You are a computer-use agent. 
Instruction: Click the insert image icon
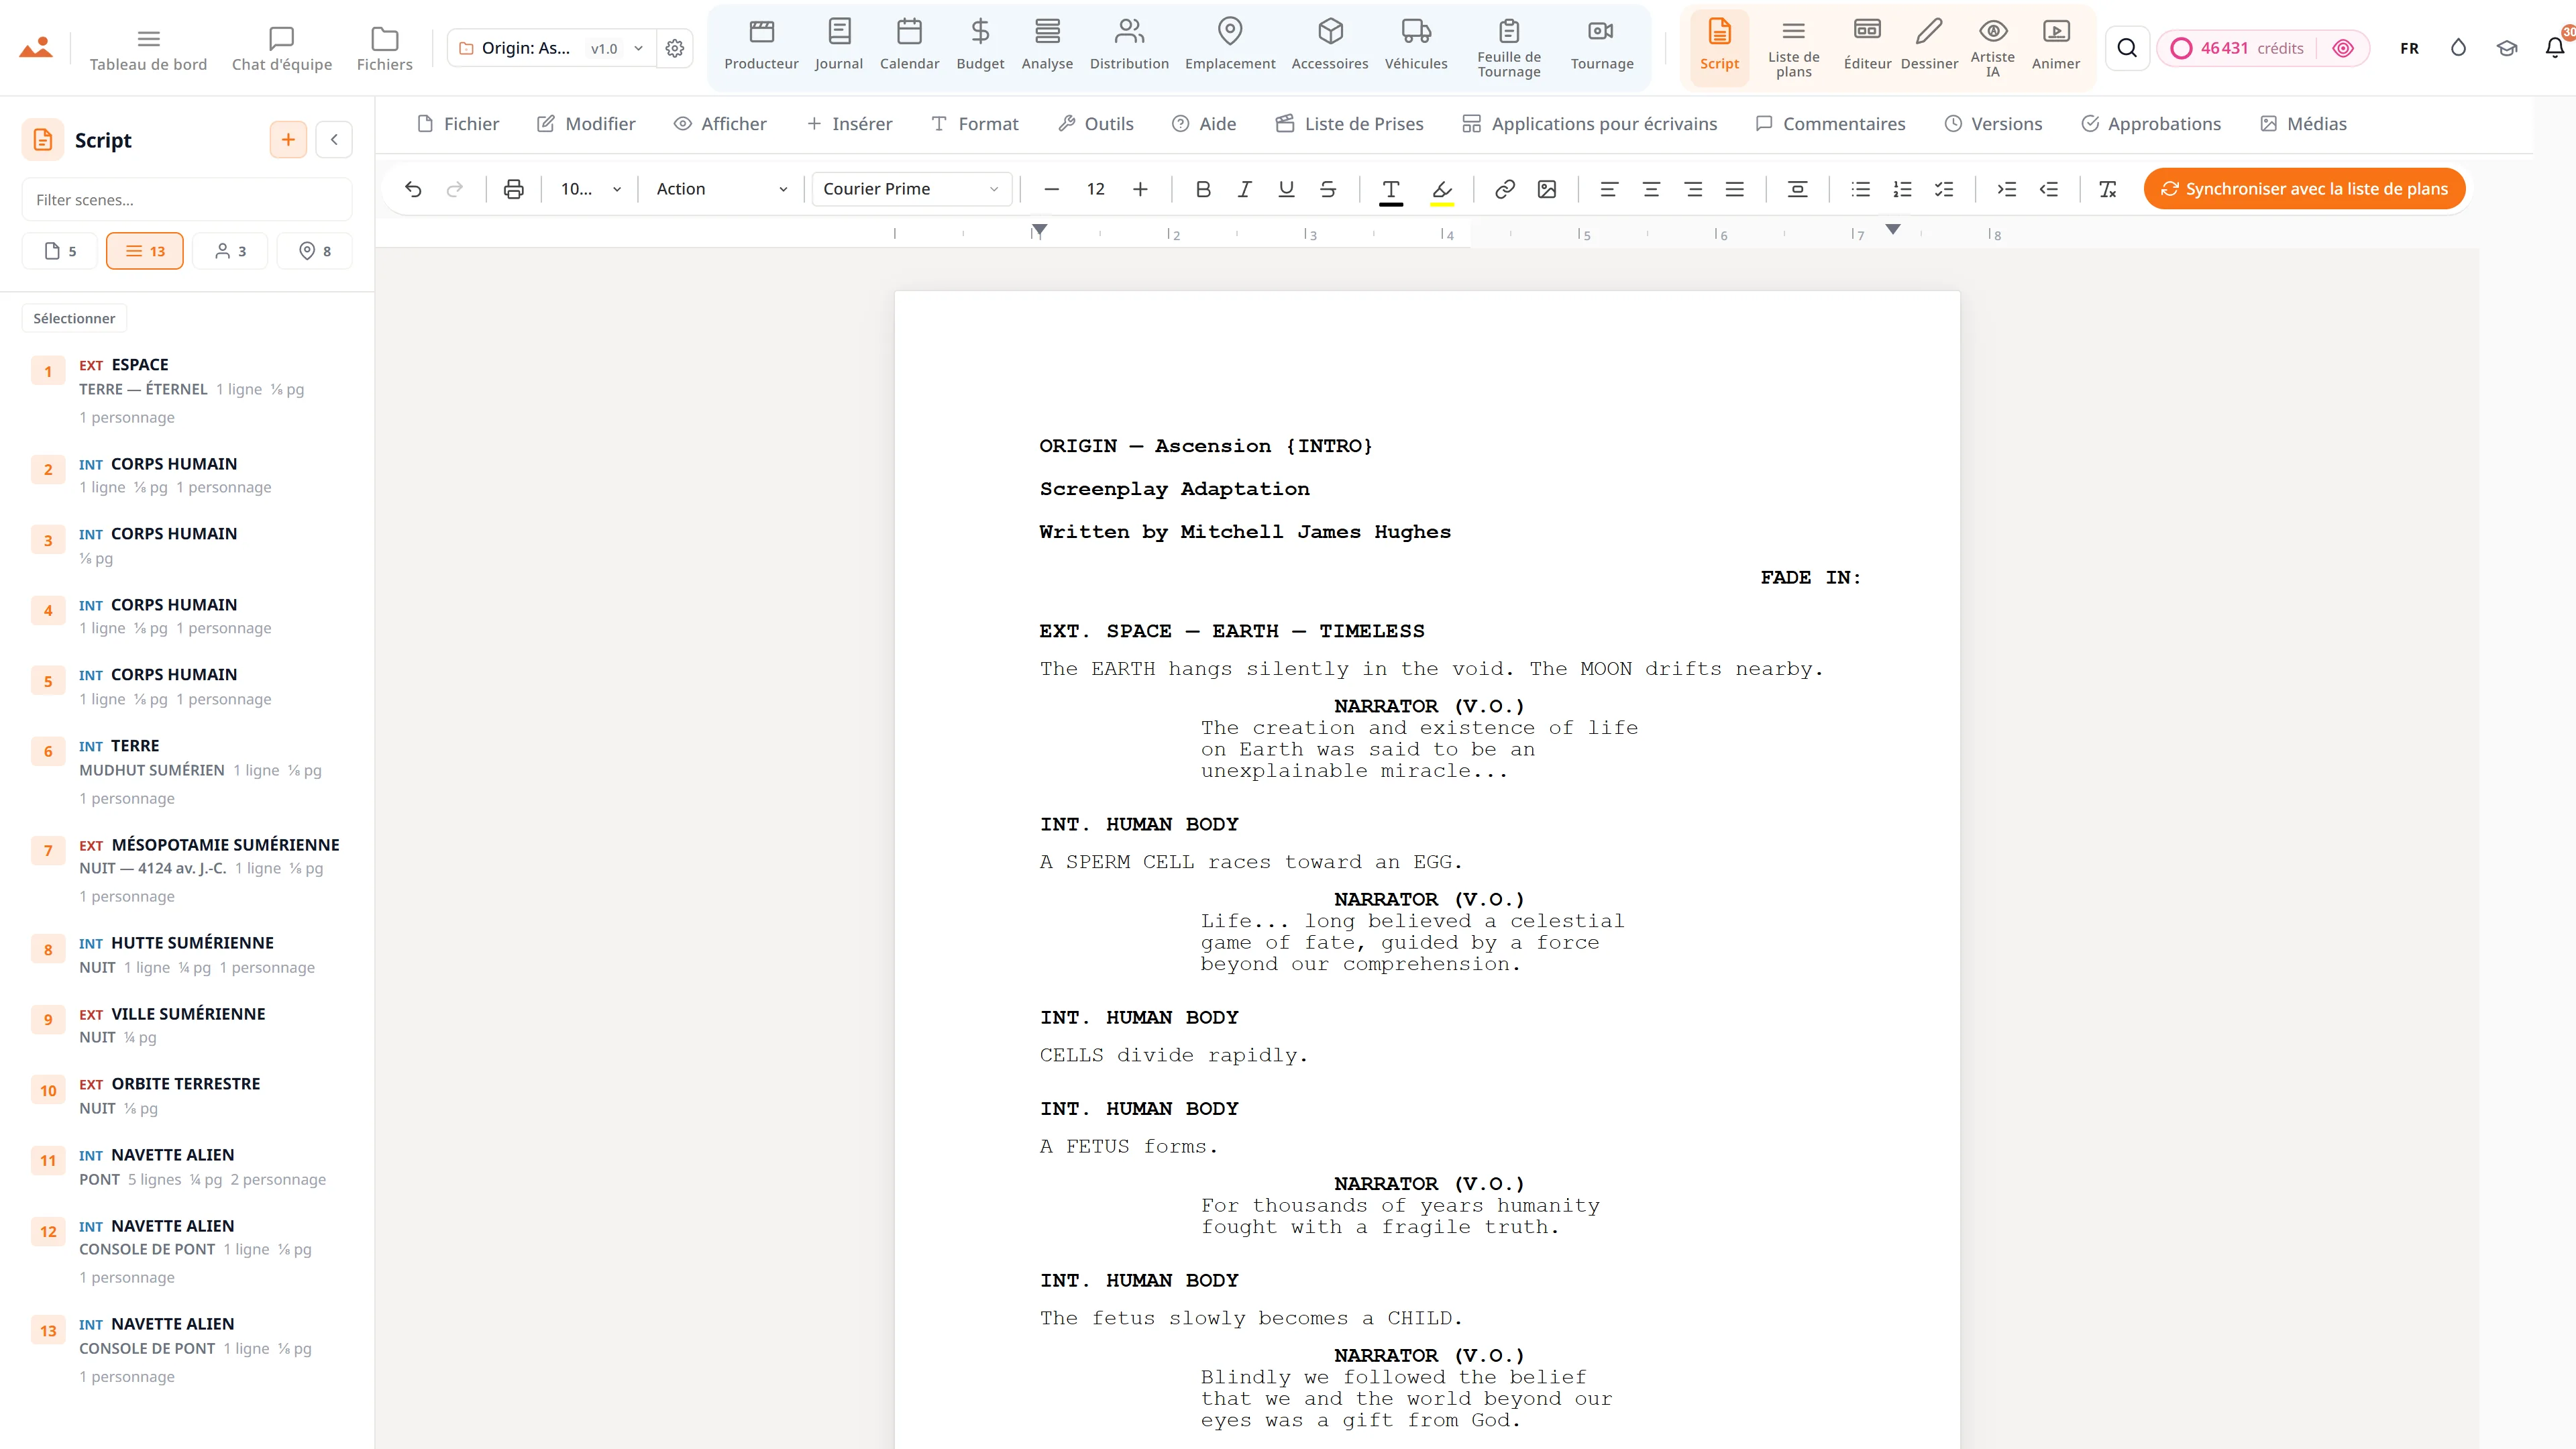[1547, 189]
